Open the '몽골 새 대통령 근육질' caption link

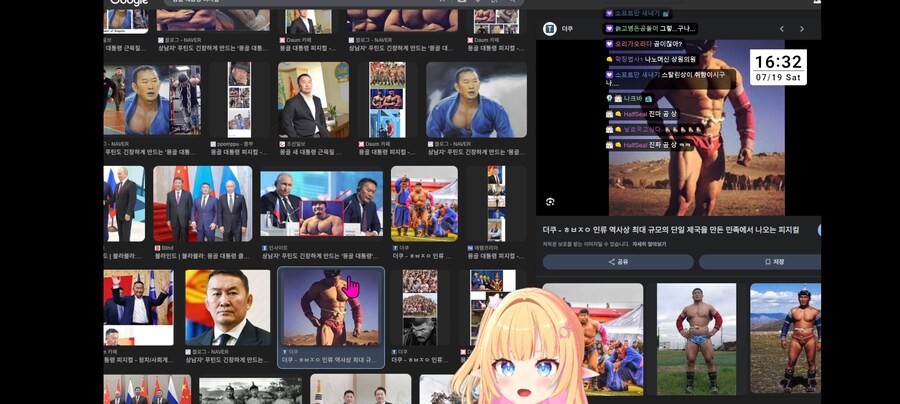(x=311, y=152)
